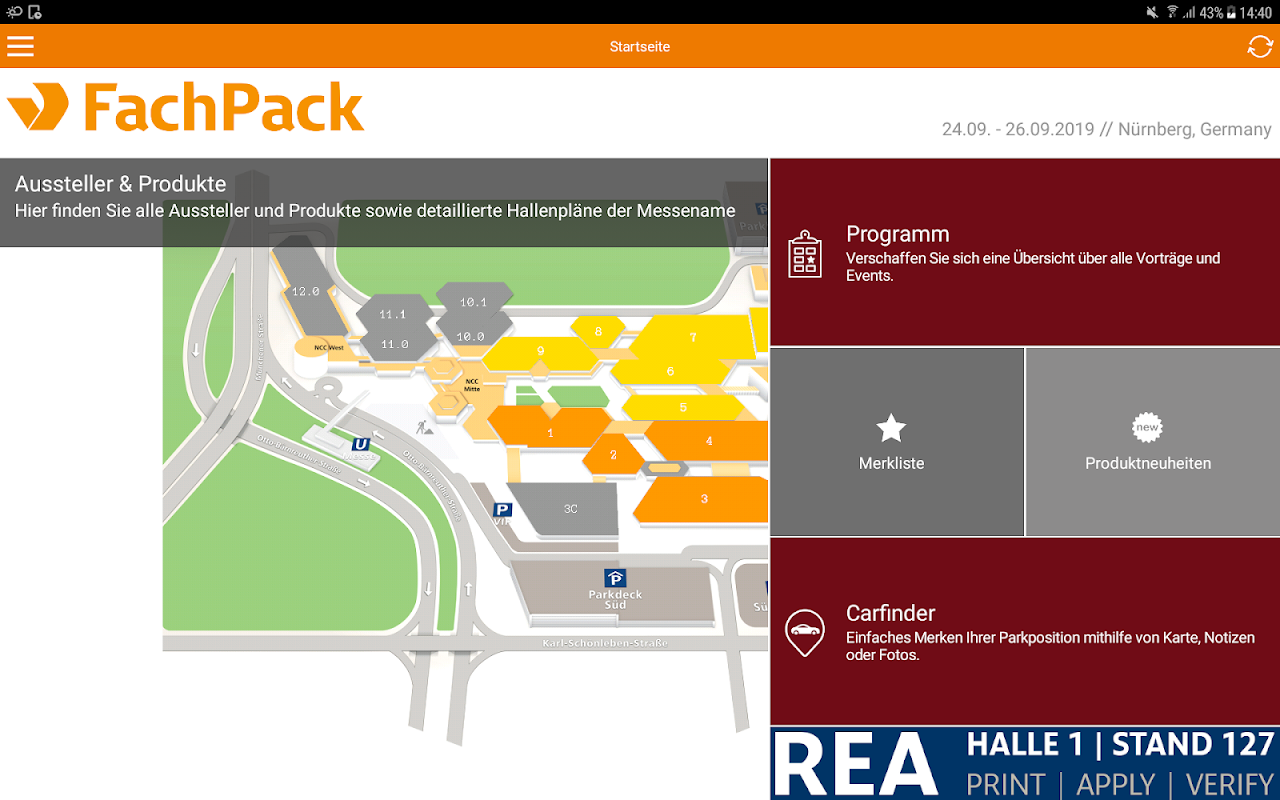Select hall 4 on the map
This screenshot has height=800, width=1280.
[708, 441]
